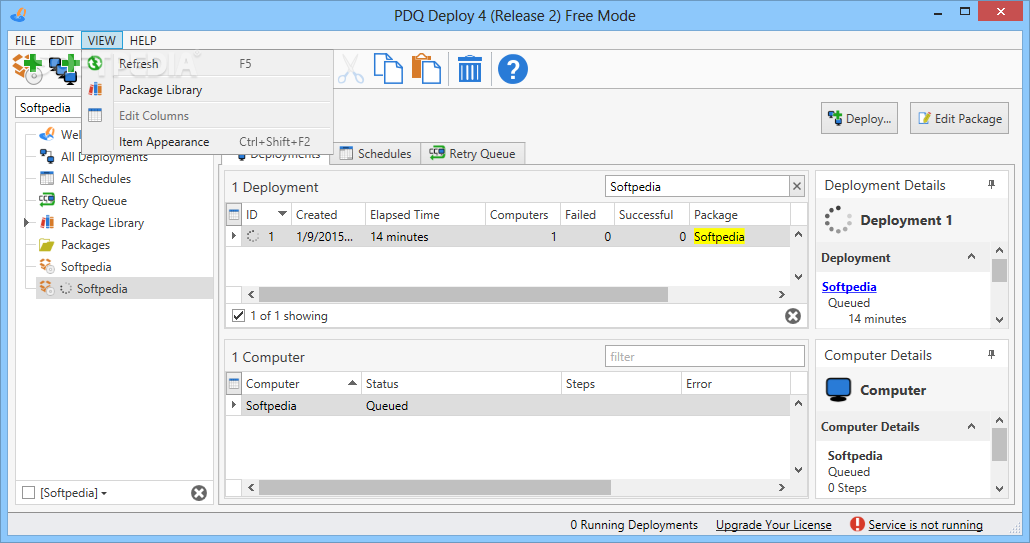Click the New Package toolbar icon
1030x543 pixels.
coord(28,69)
